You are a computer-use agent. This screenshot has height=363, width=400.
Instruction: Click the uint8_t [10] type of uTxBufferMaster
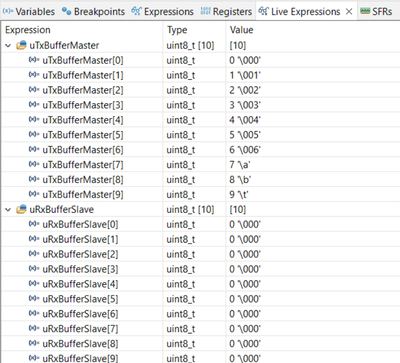tap(190, 45)
